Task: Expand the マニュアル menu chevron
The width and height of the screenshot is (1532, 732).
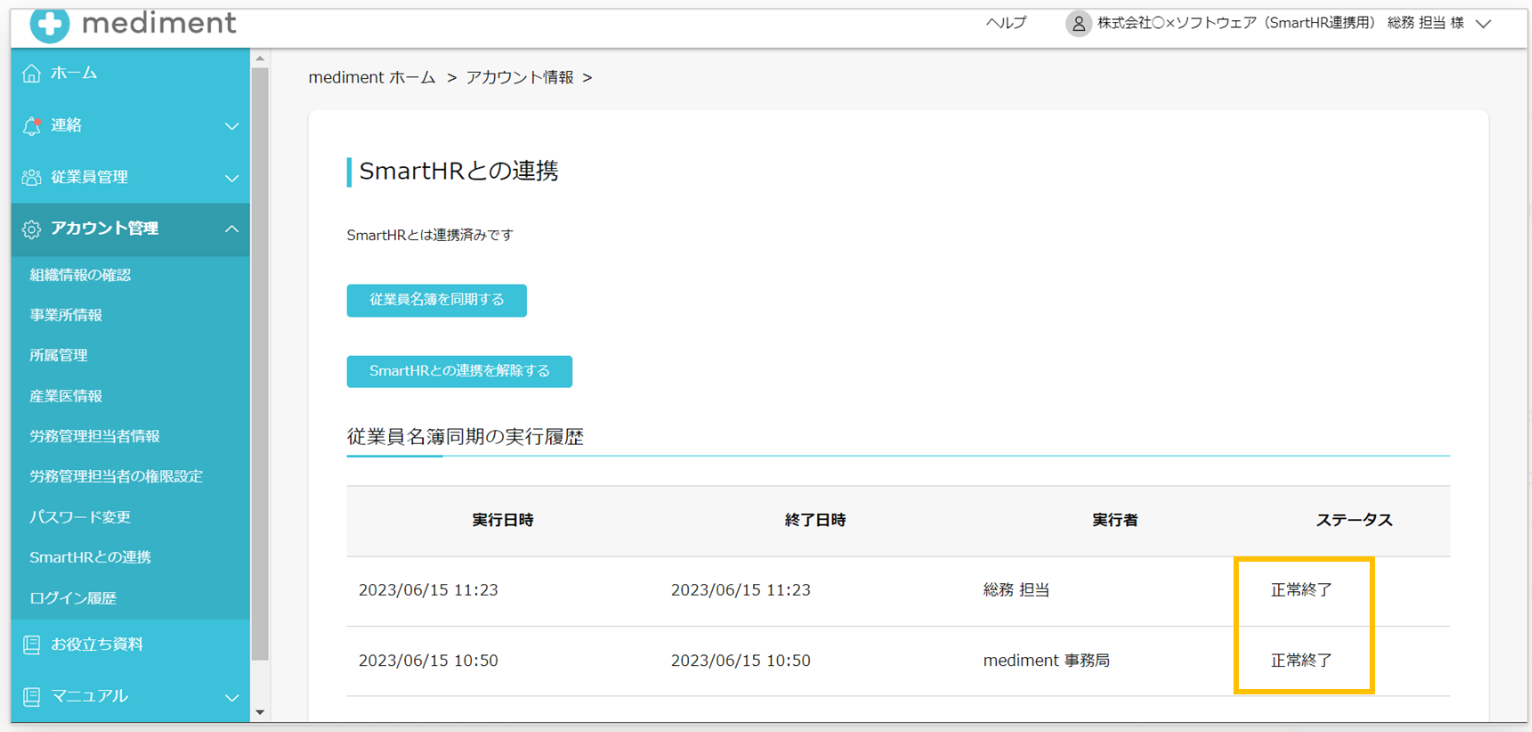Action: point(232,697)
